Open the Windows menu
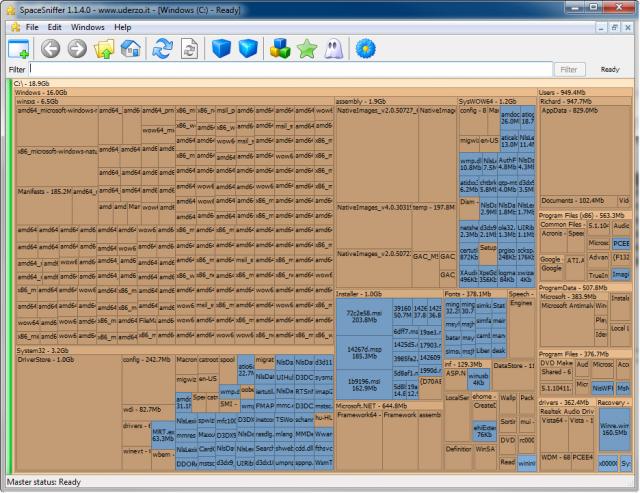The width and height of the screenshot is (640, 493). [x=88, y=27]
